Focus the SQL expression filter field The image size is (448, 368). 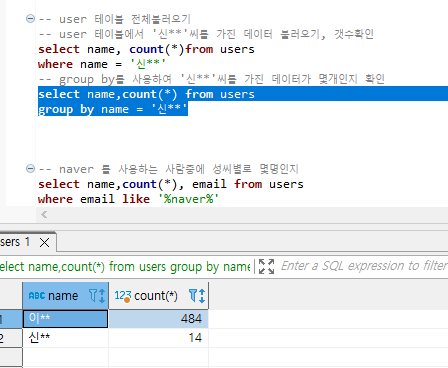364,266
